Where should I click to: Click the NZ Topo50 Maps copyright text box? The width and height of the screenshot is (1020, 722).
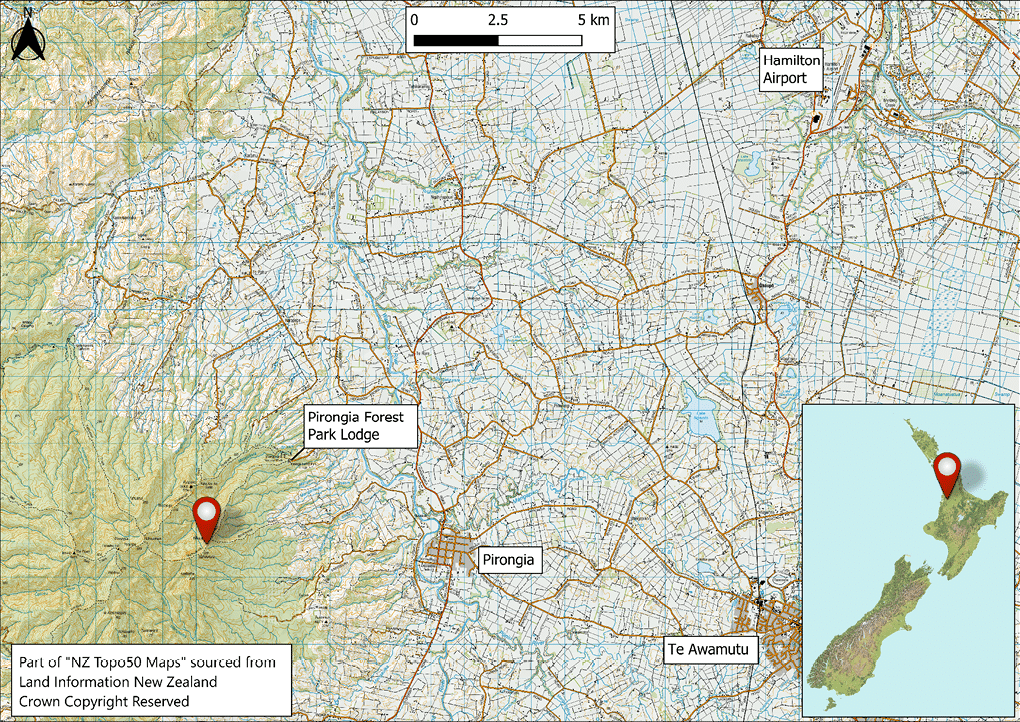[151, 681]
